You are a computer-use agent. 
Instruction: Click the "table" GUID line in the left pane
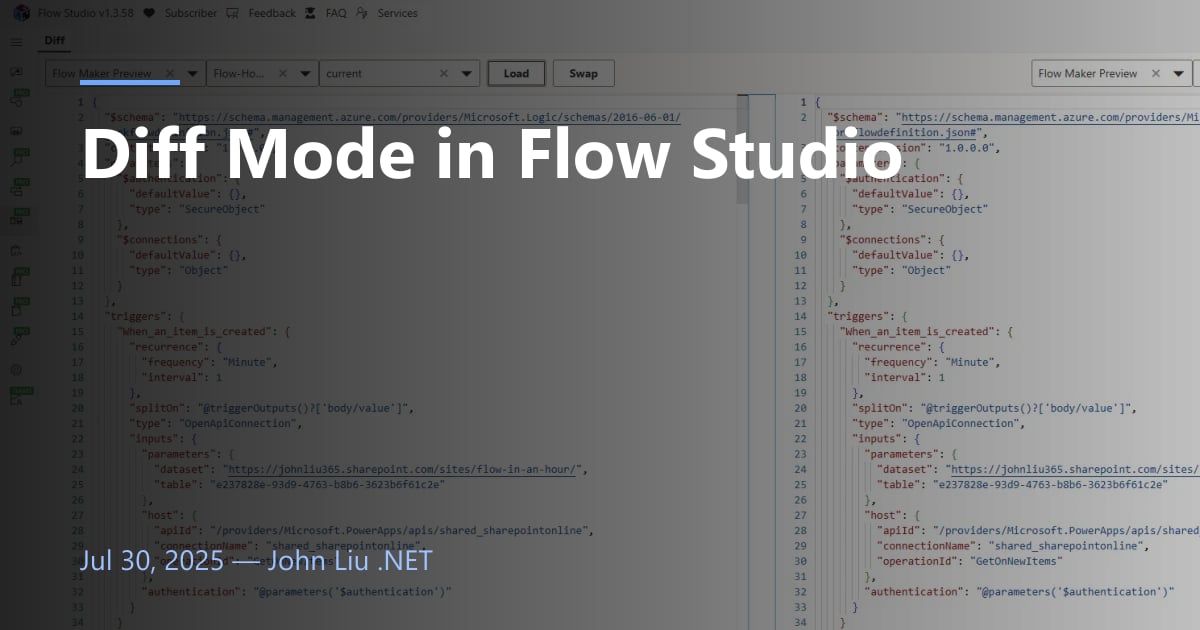point(299,484)
